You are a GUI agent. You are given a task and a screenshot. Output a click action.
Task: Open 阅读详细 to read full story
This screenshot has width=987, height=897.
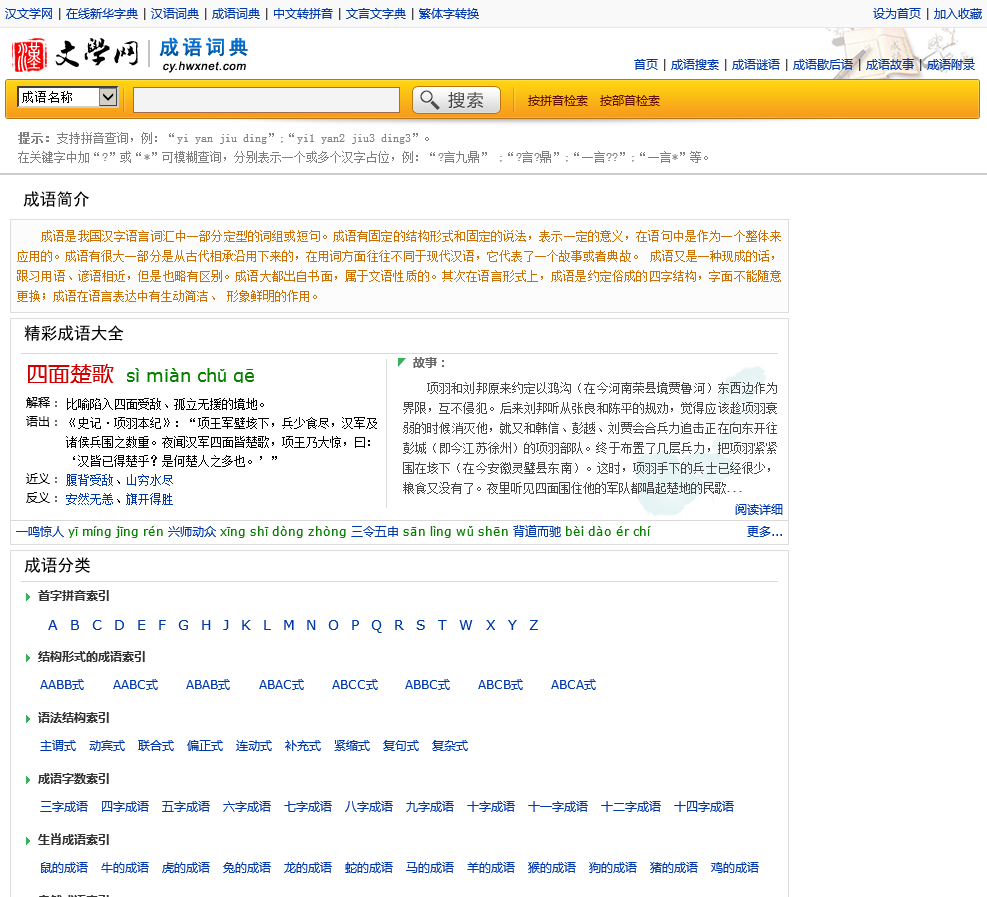click(758, 510)
